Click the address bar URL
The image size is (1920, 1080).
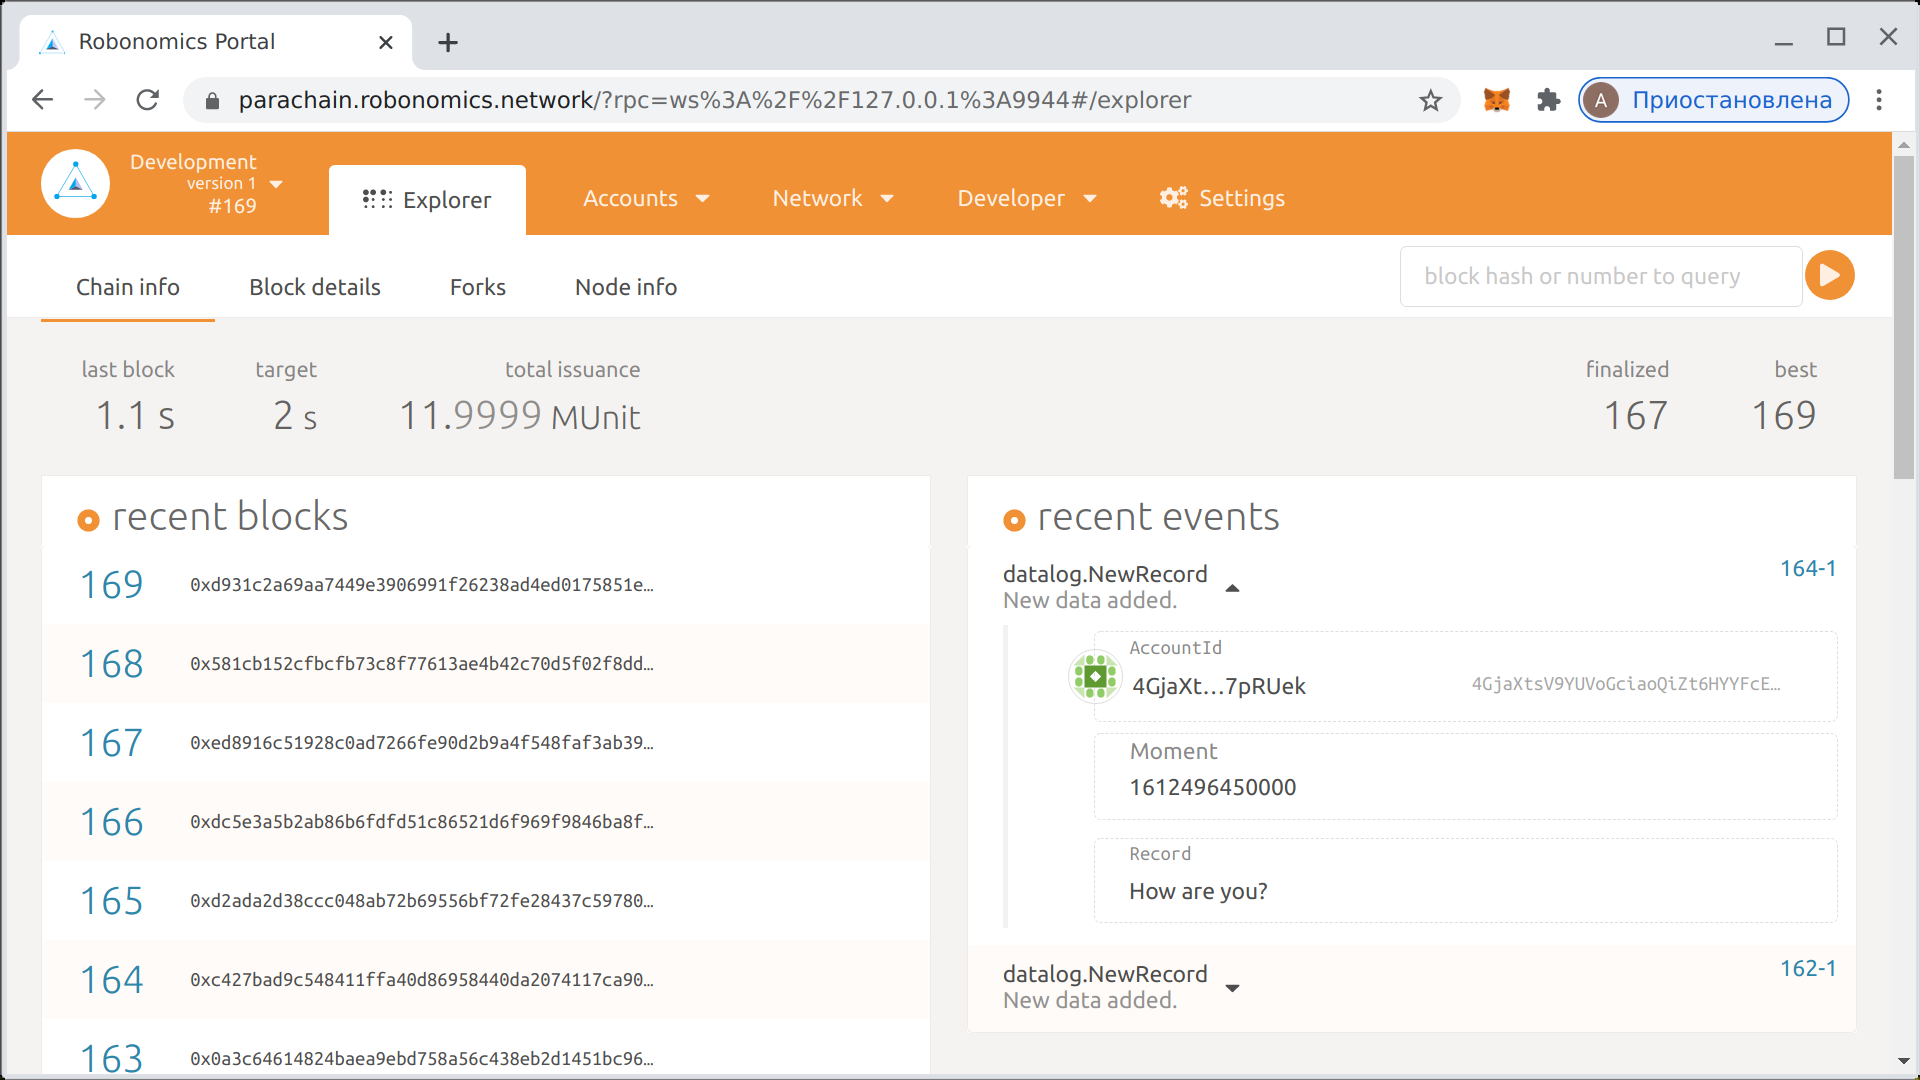pyautogui.click(x=715, y=100)
